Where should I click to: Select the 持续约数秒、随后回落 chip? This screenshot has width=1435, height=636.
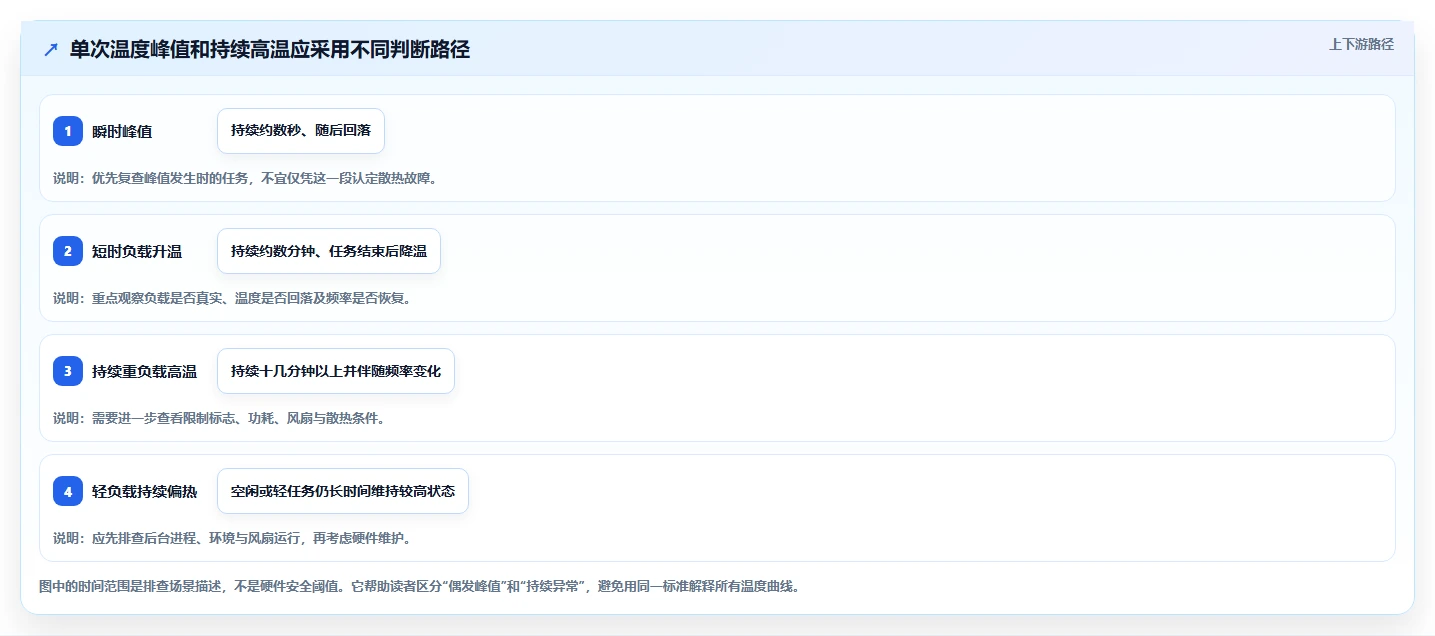pyautogui.click(x=301, y=131)
